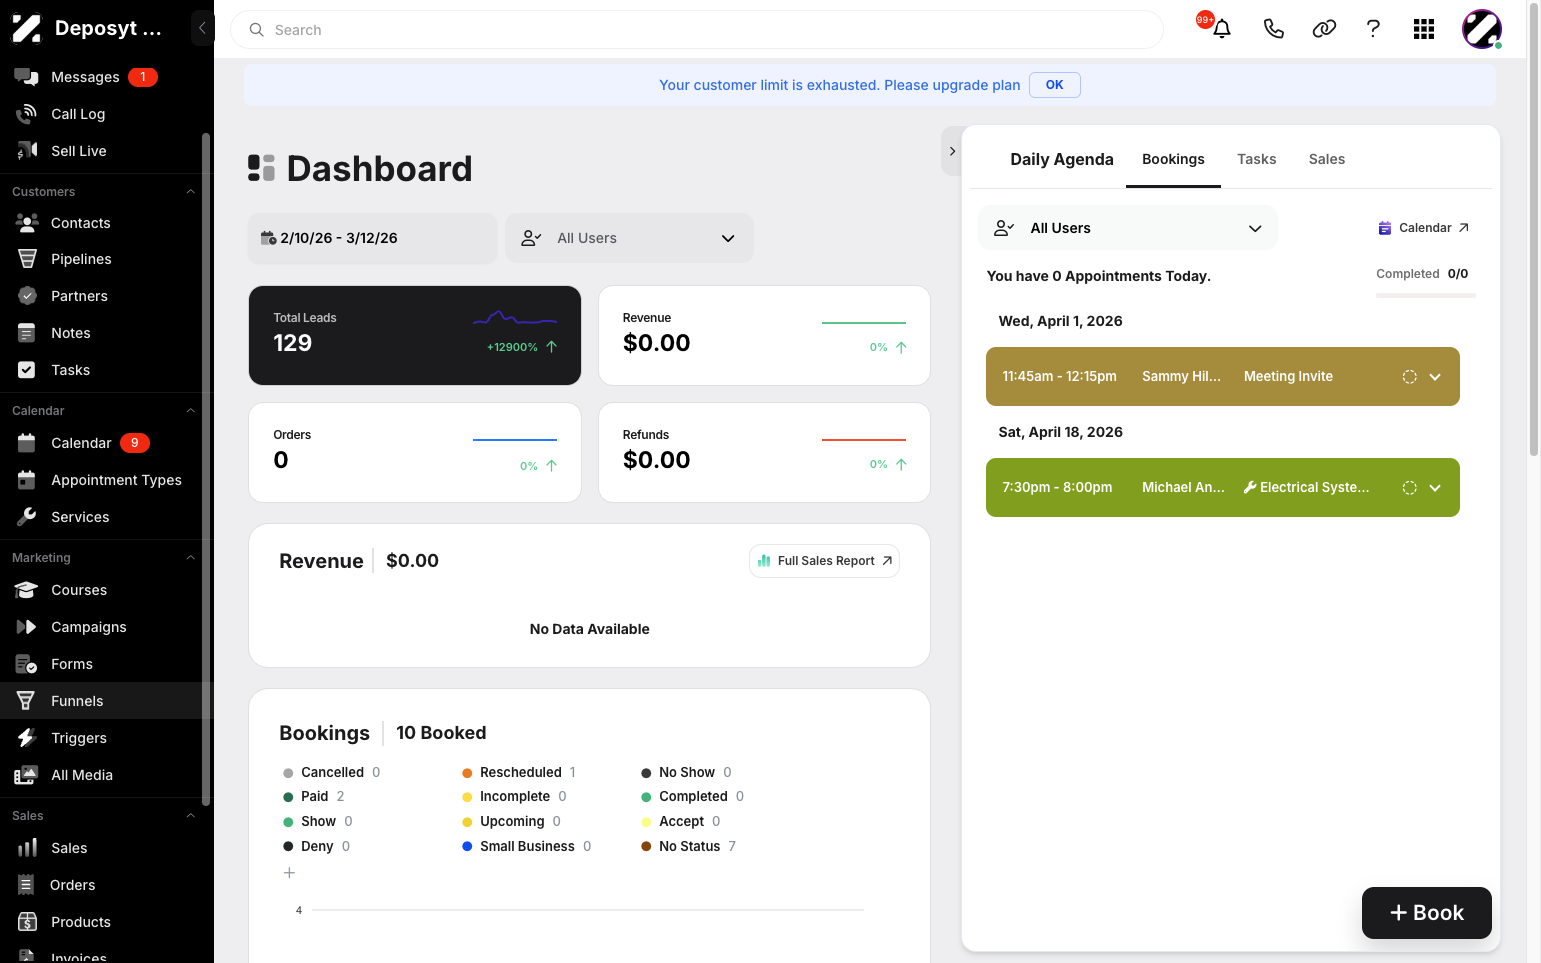Toggle the No Show bookings legend item

686,772
